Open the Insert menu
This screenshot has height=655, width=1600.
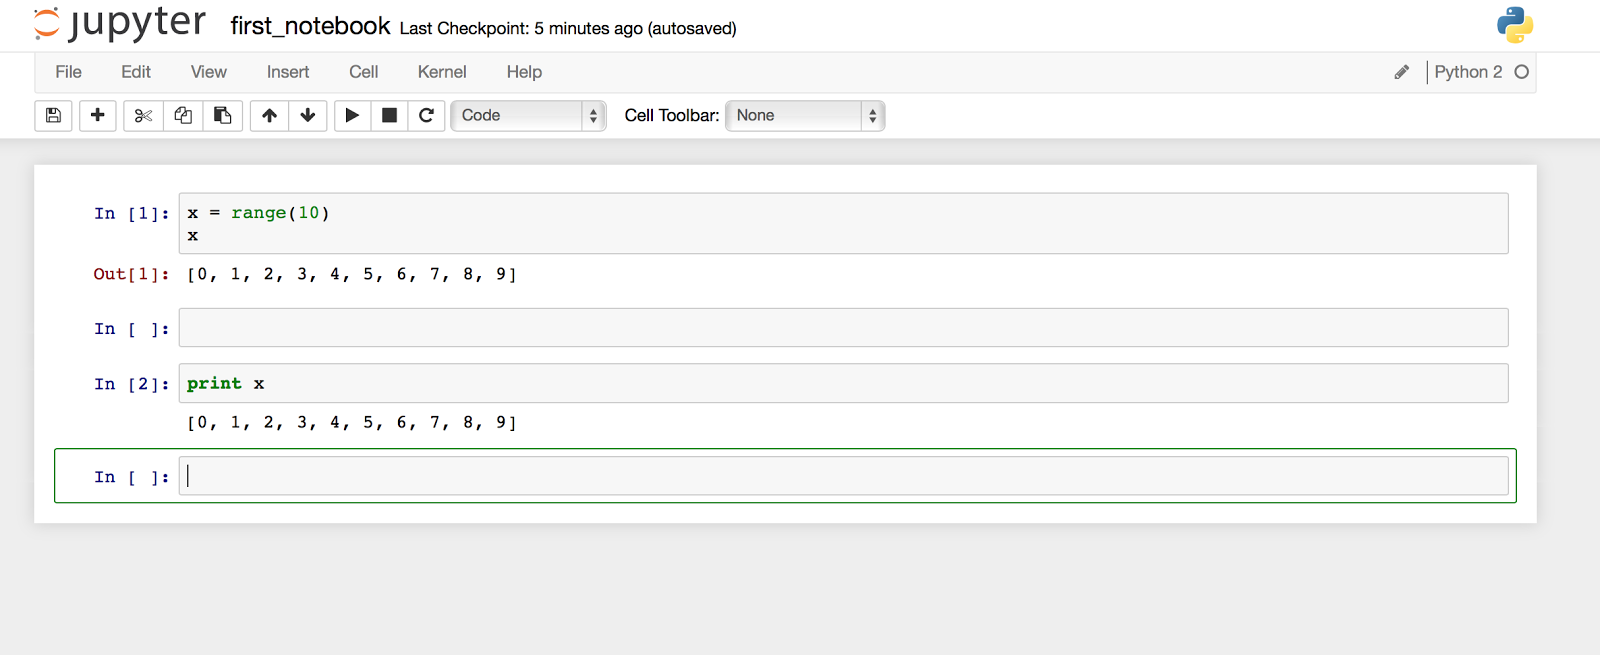click(288, 72)
